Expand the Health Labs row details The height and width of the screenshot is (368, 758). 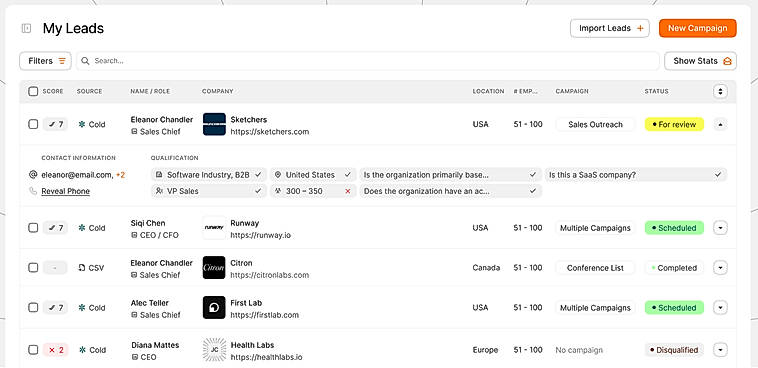(720, 350)
